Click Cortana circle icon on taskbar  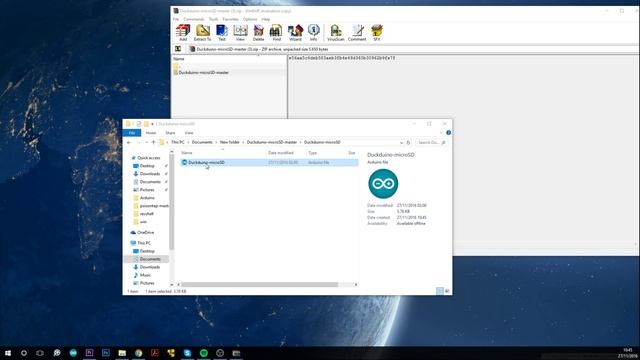(24, 353)
